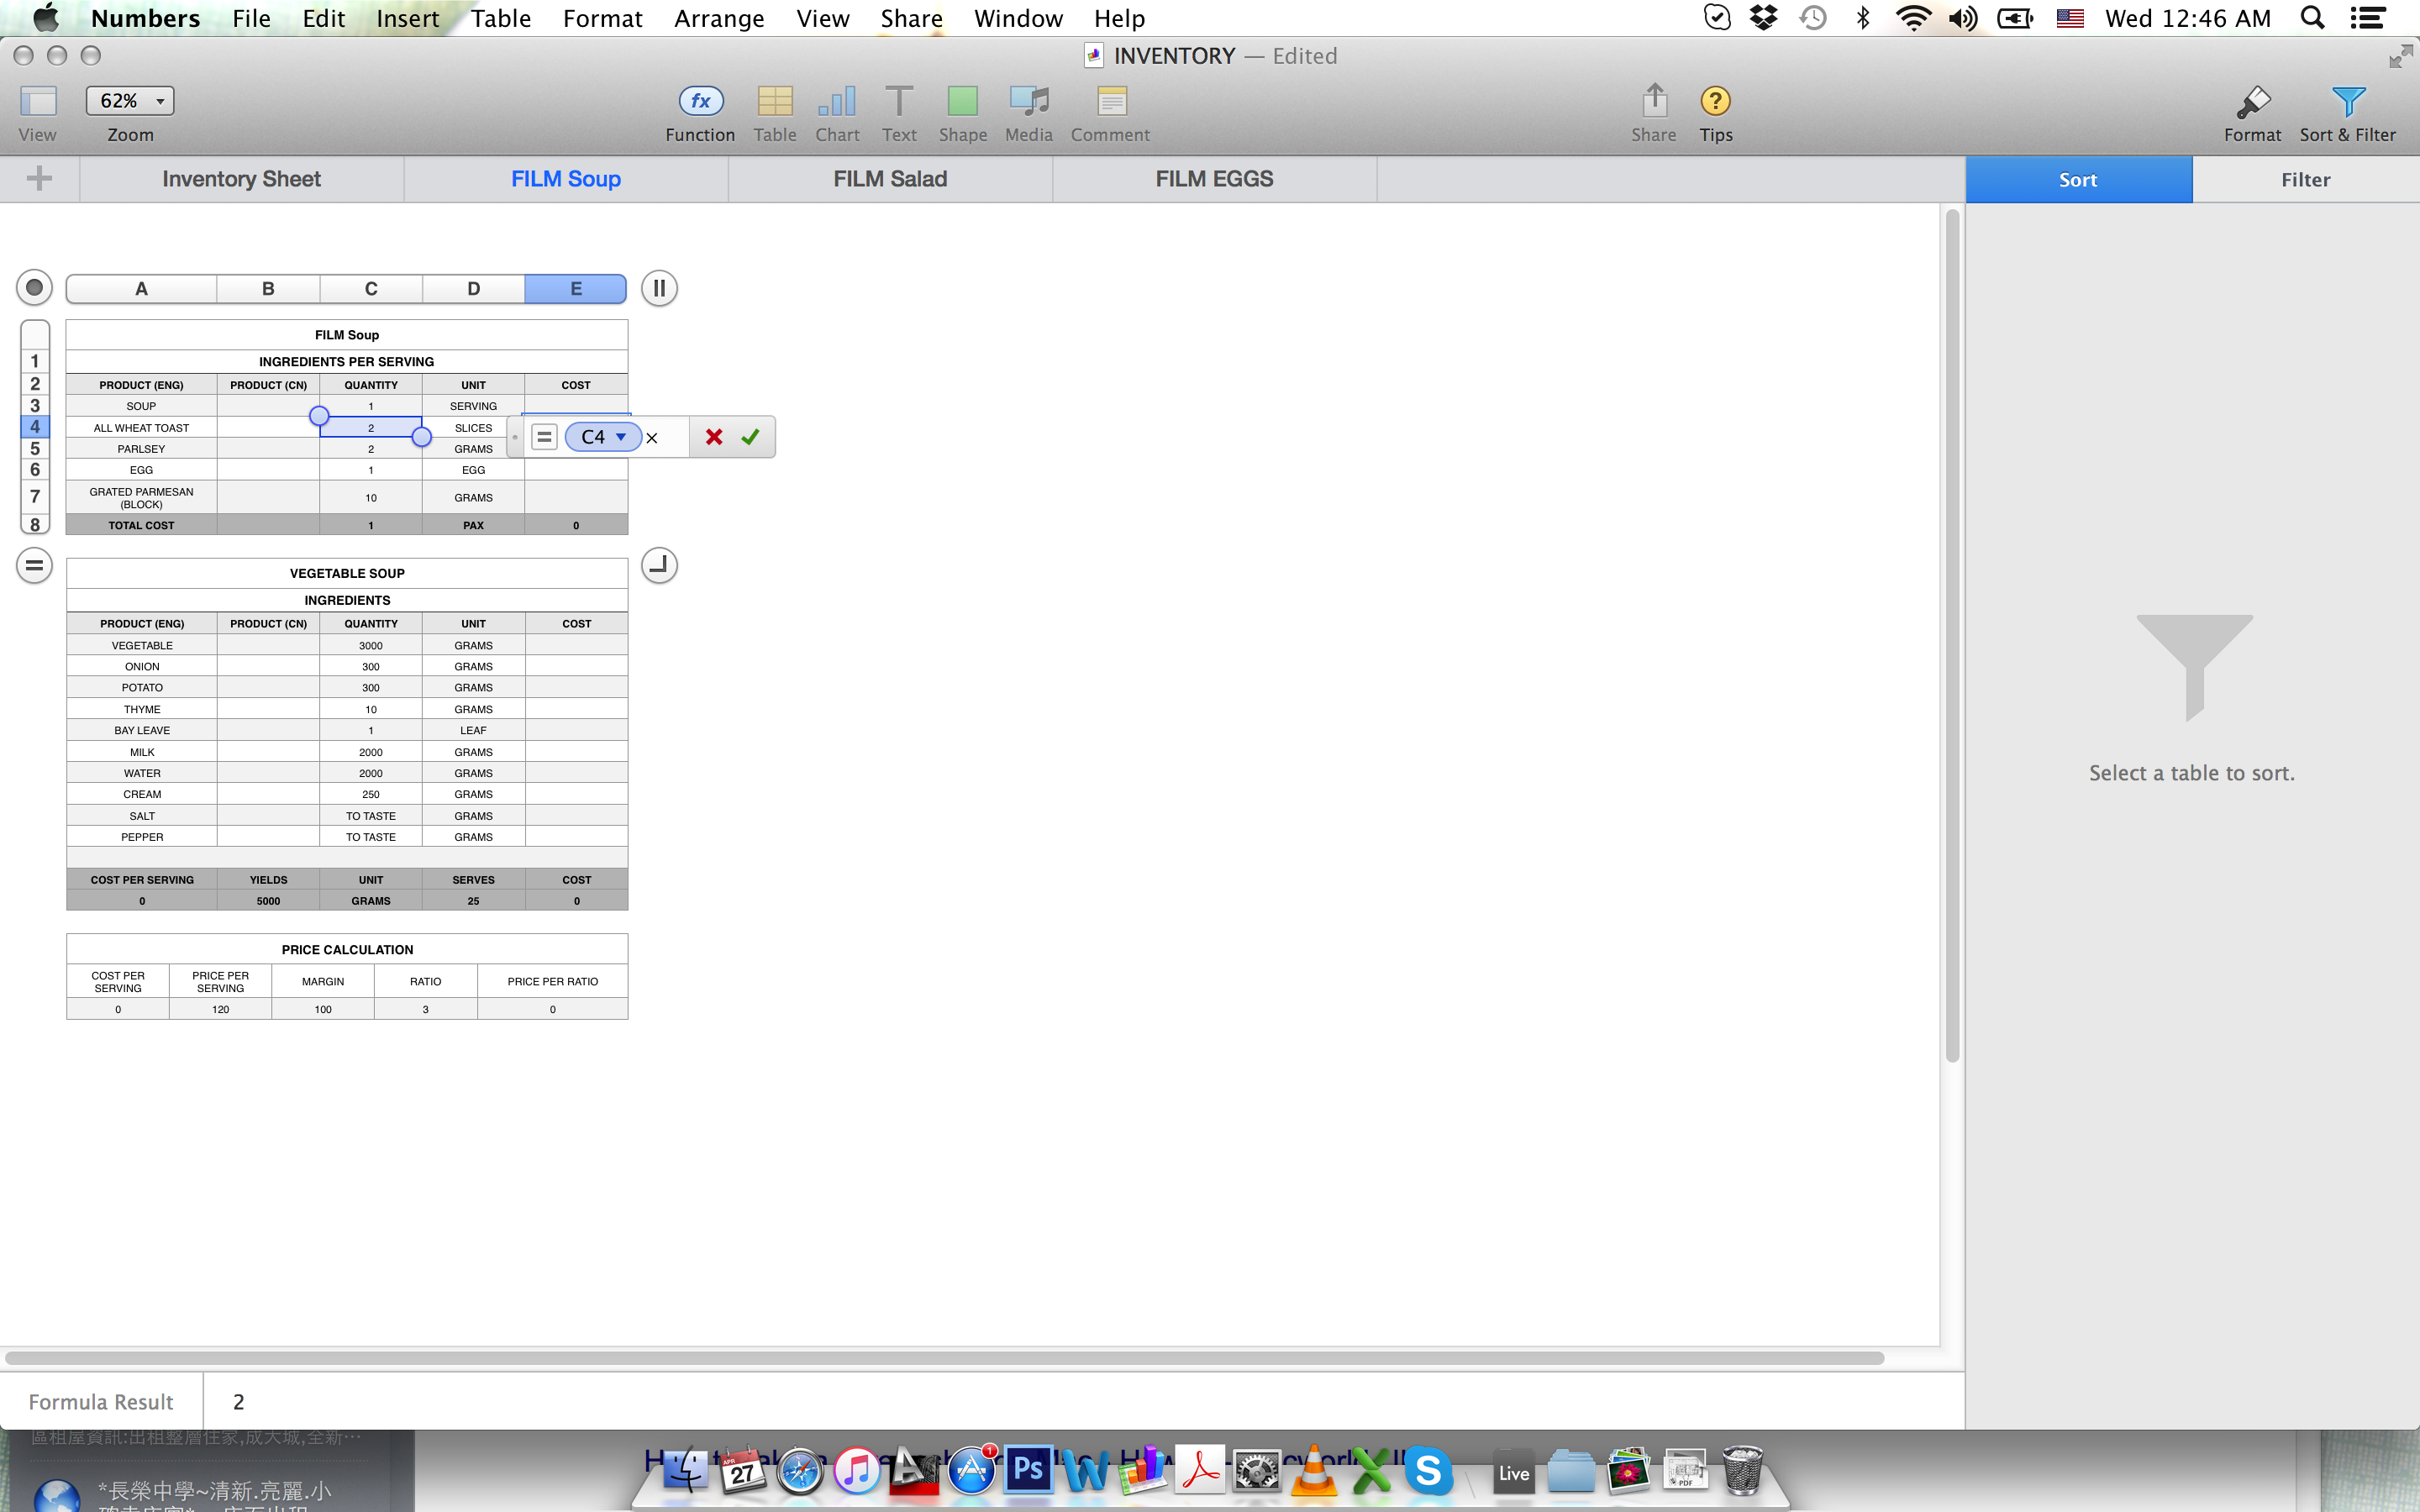
Task: Click the Shape toolbar icon
Action: tap(962, 101)
